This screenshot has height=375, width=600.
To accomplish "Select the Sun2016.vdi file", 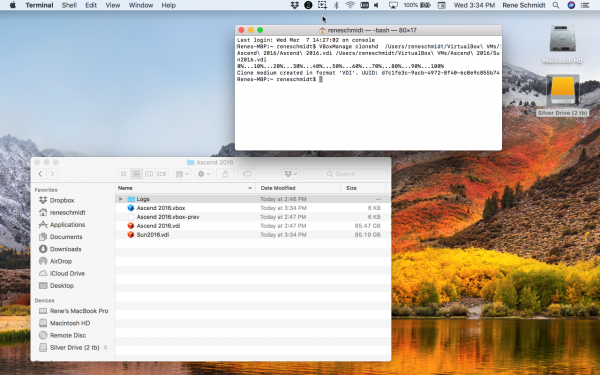I will point(253,235).
